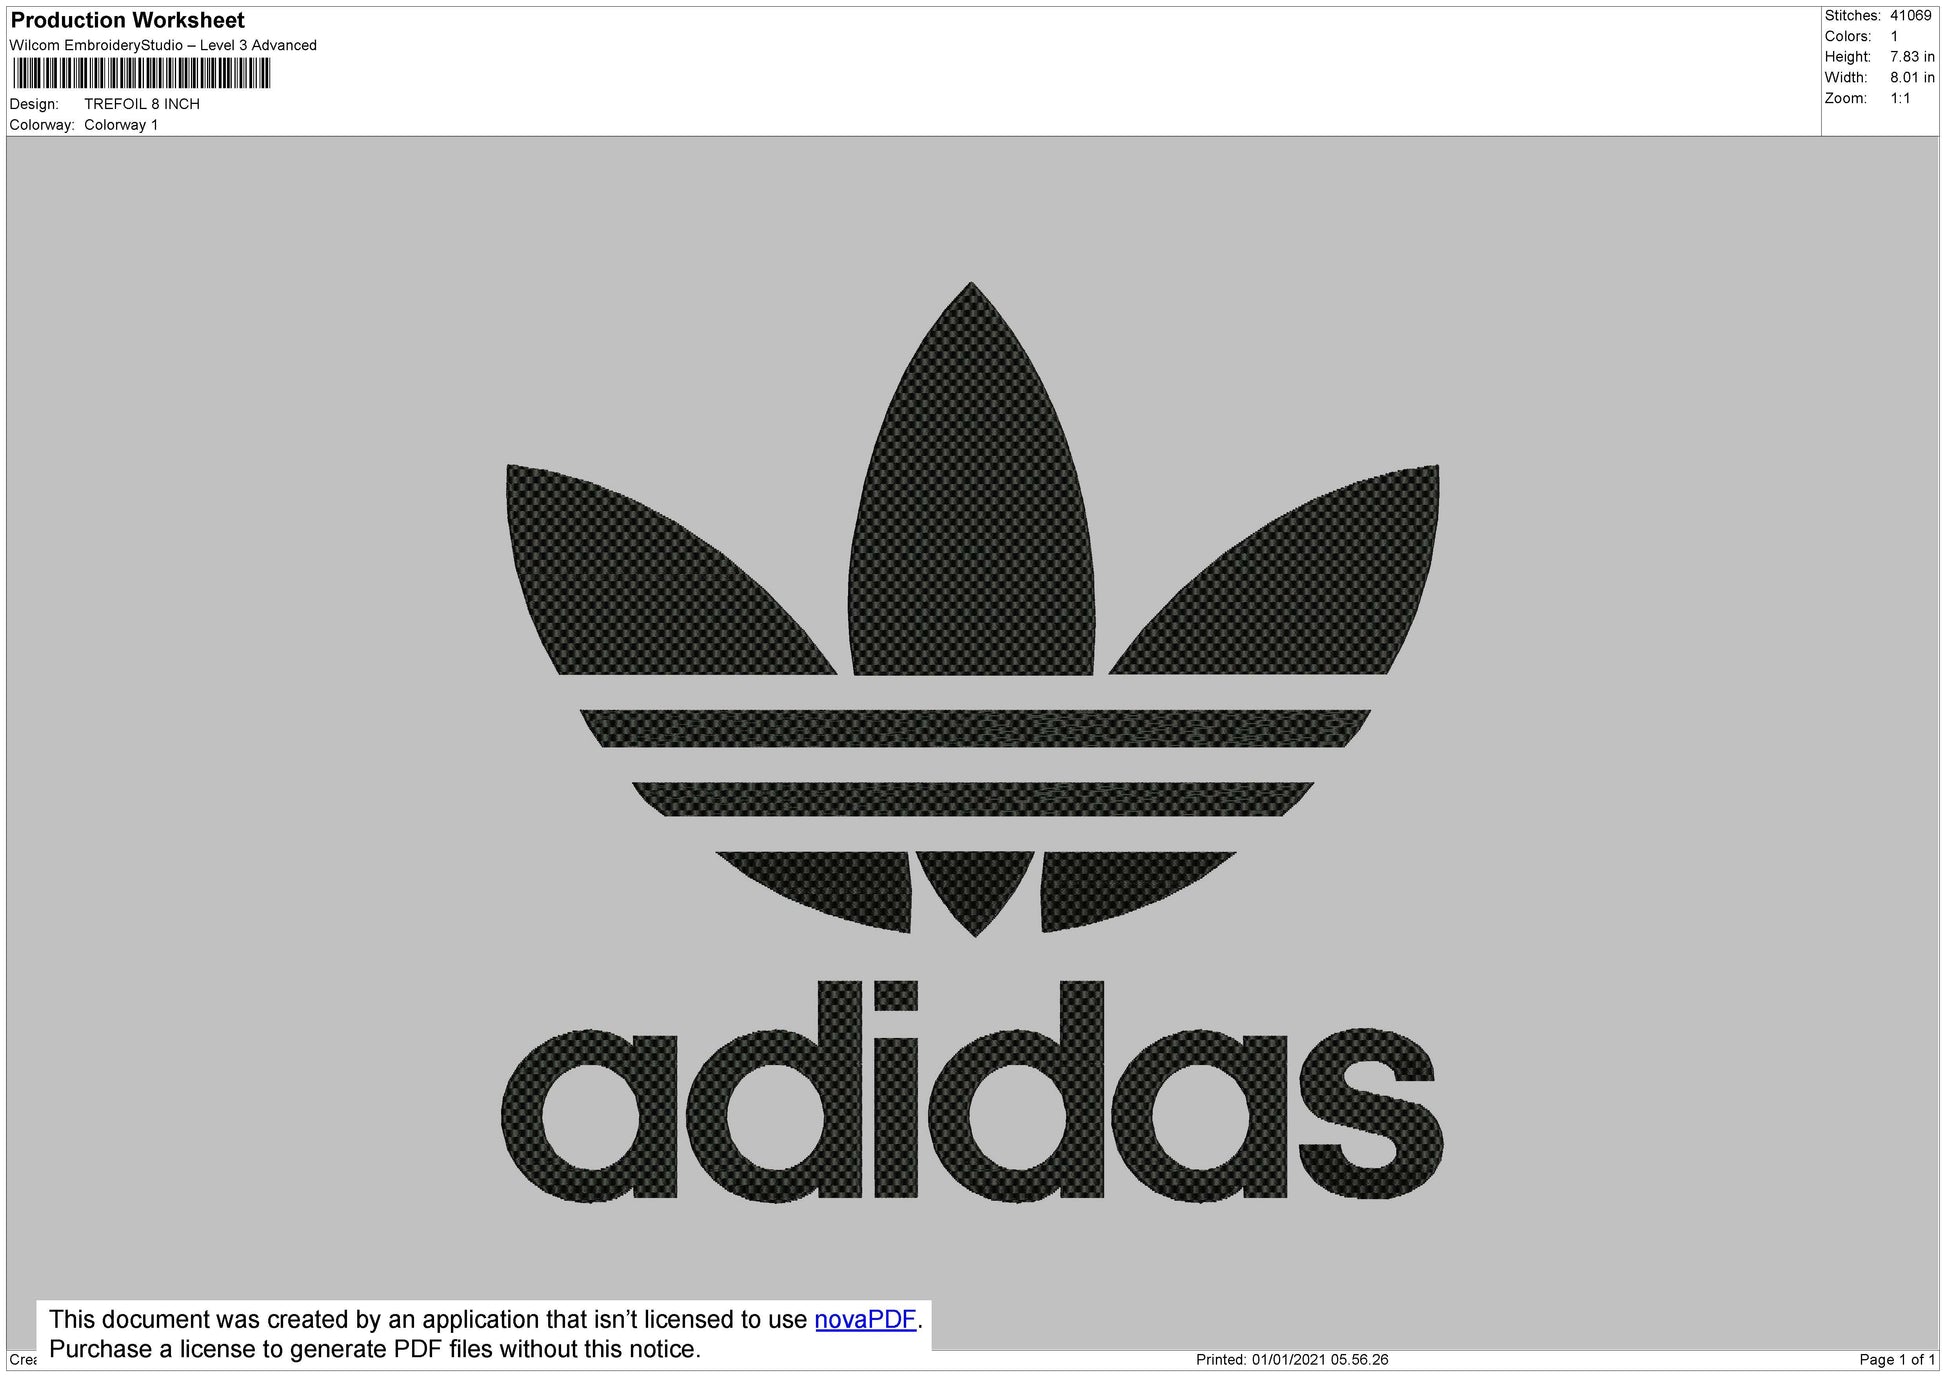1946x1376 pixels.
Task: Click the "Zoom:" label
Action: click(1845, 99)
